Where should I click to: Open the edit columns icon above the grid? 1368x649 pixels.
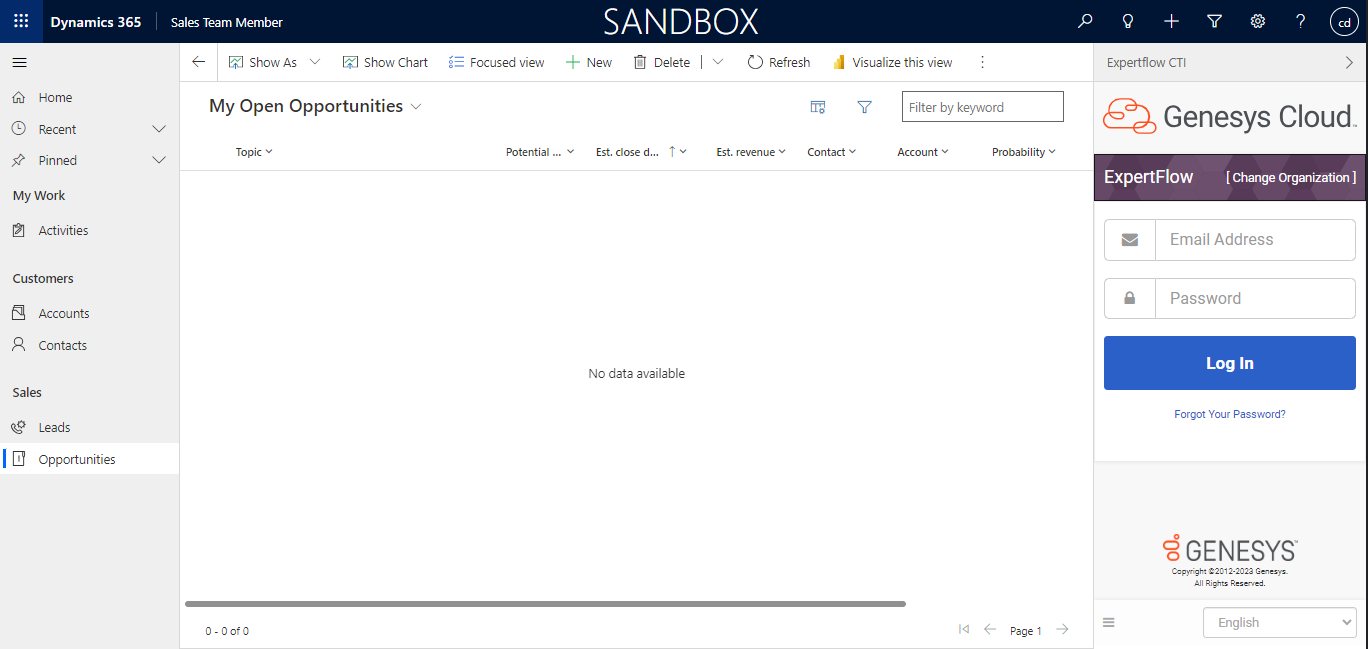[x=818, y=106]
